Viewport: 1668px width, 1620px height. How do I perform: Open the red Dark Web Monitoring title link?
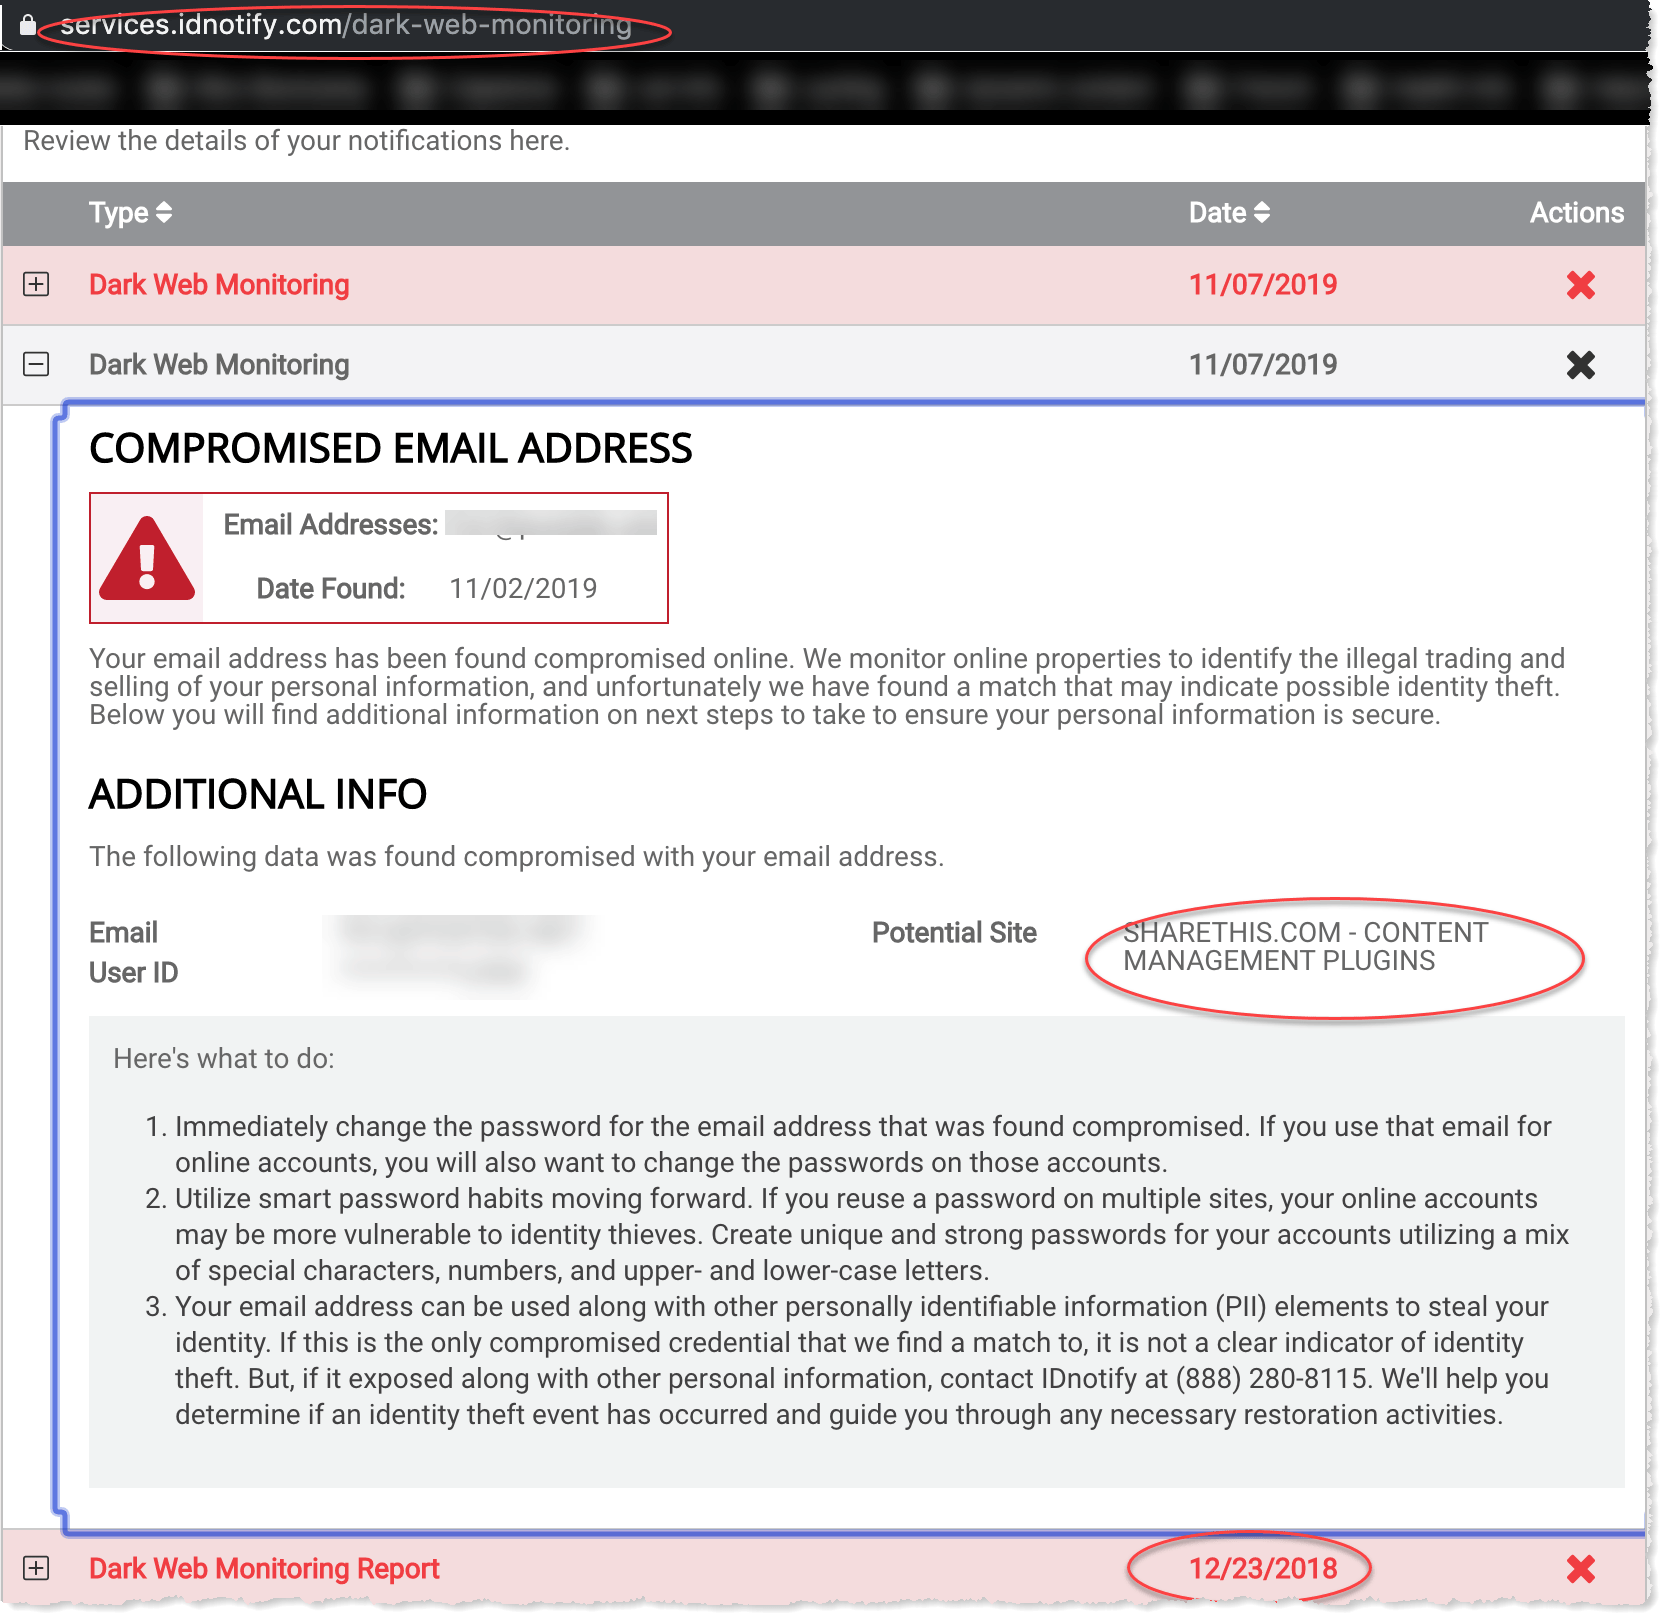219,285
